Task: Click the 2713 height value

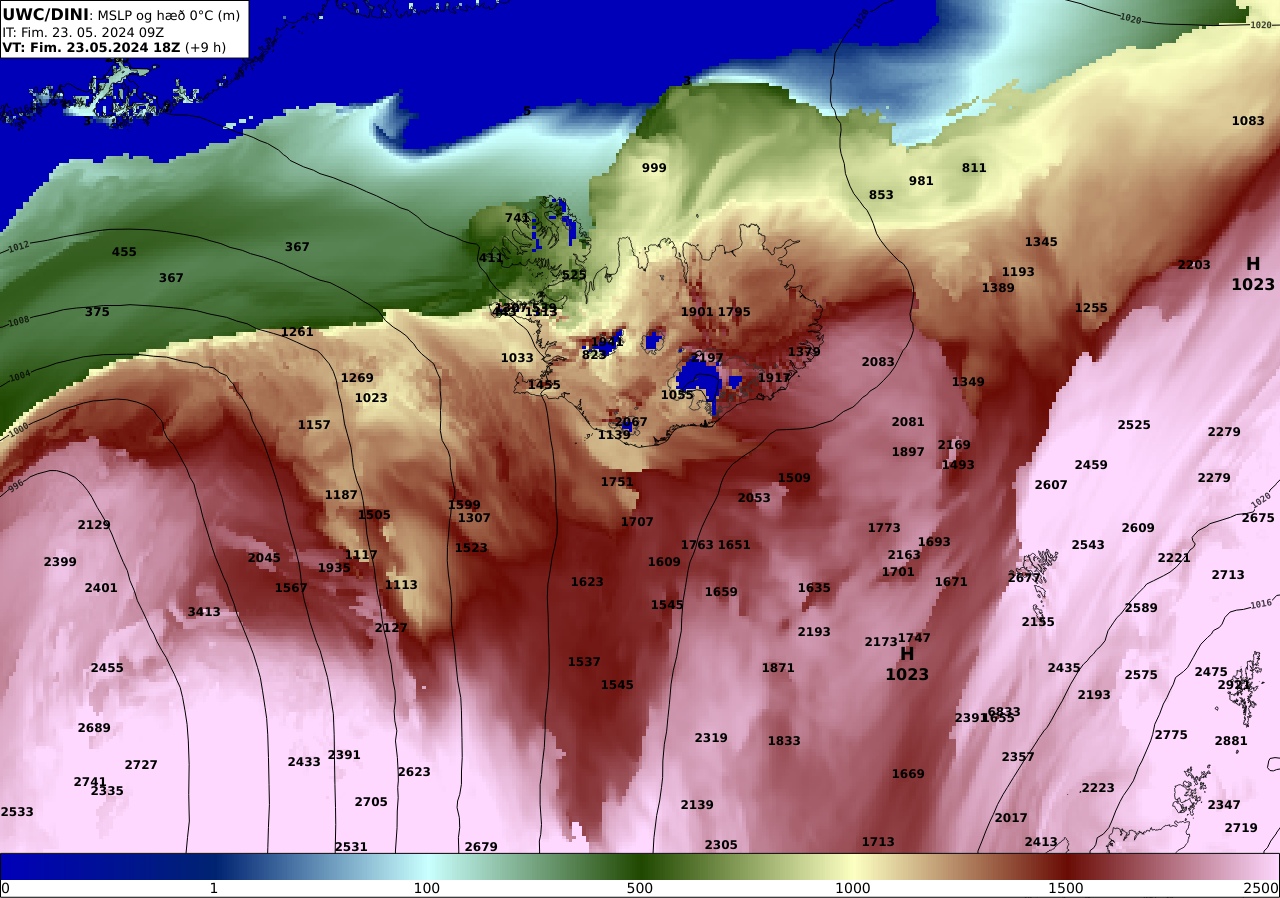Action: click(1228, 575)
